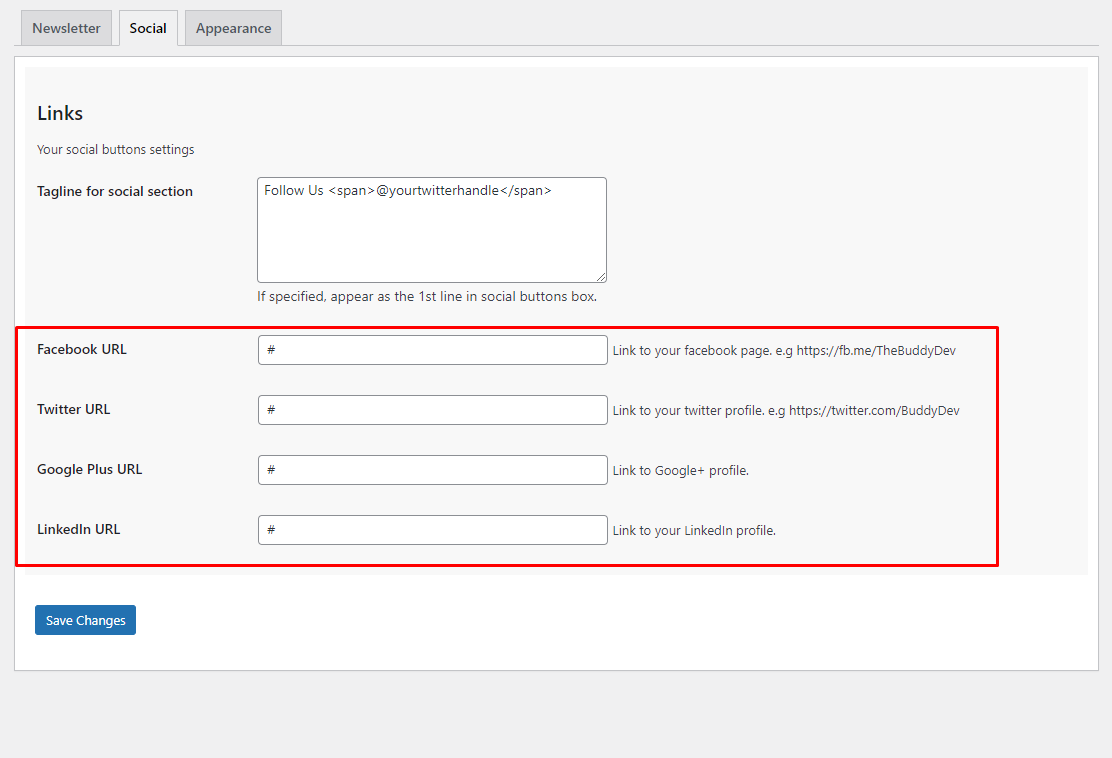The image size is (1112, 758).
Task: Click the Facebook page example hint text
Action: click(784, 351)
